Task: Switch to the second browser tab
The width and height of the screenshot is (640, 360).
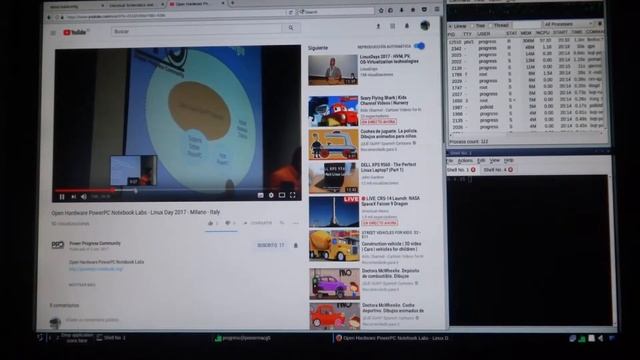Action: [x=135, y=5]
